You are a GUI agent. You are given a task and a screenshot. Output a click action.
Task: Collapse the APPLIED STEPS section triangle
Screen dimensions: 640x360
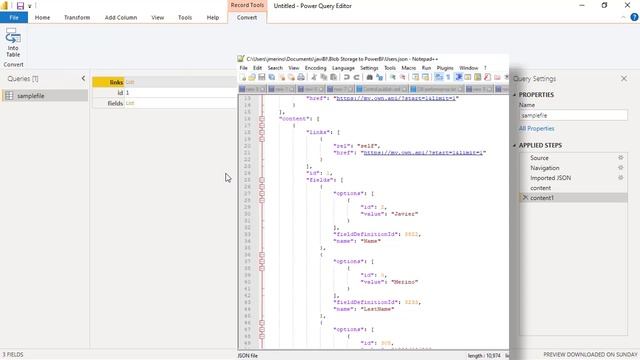point(514,145)
